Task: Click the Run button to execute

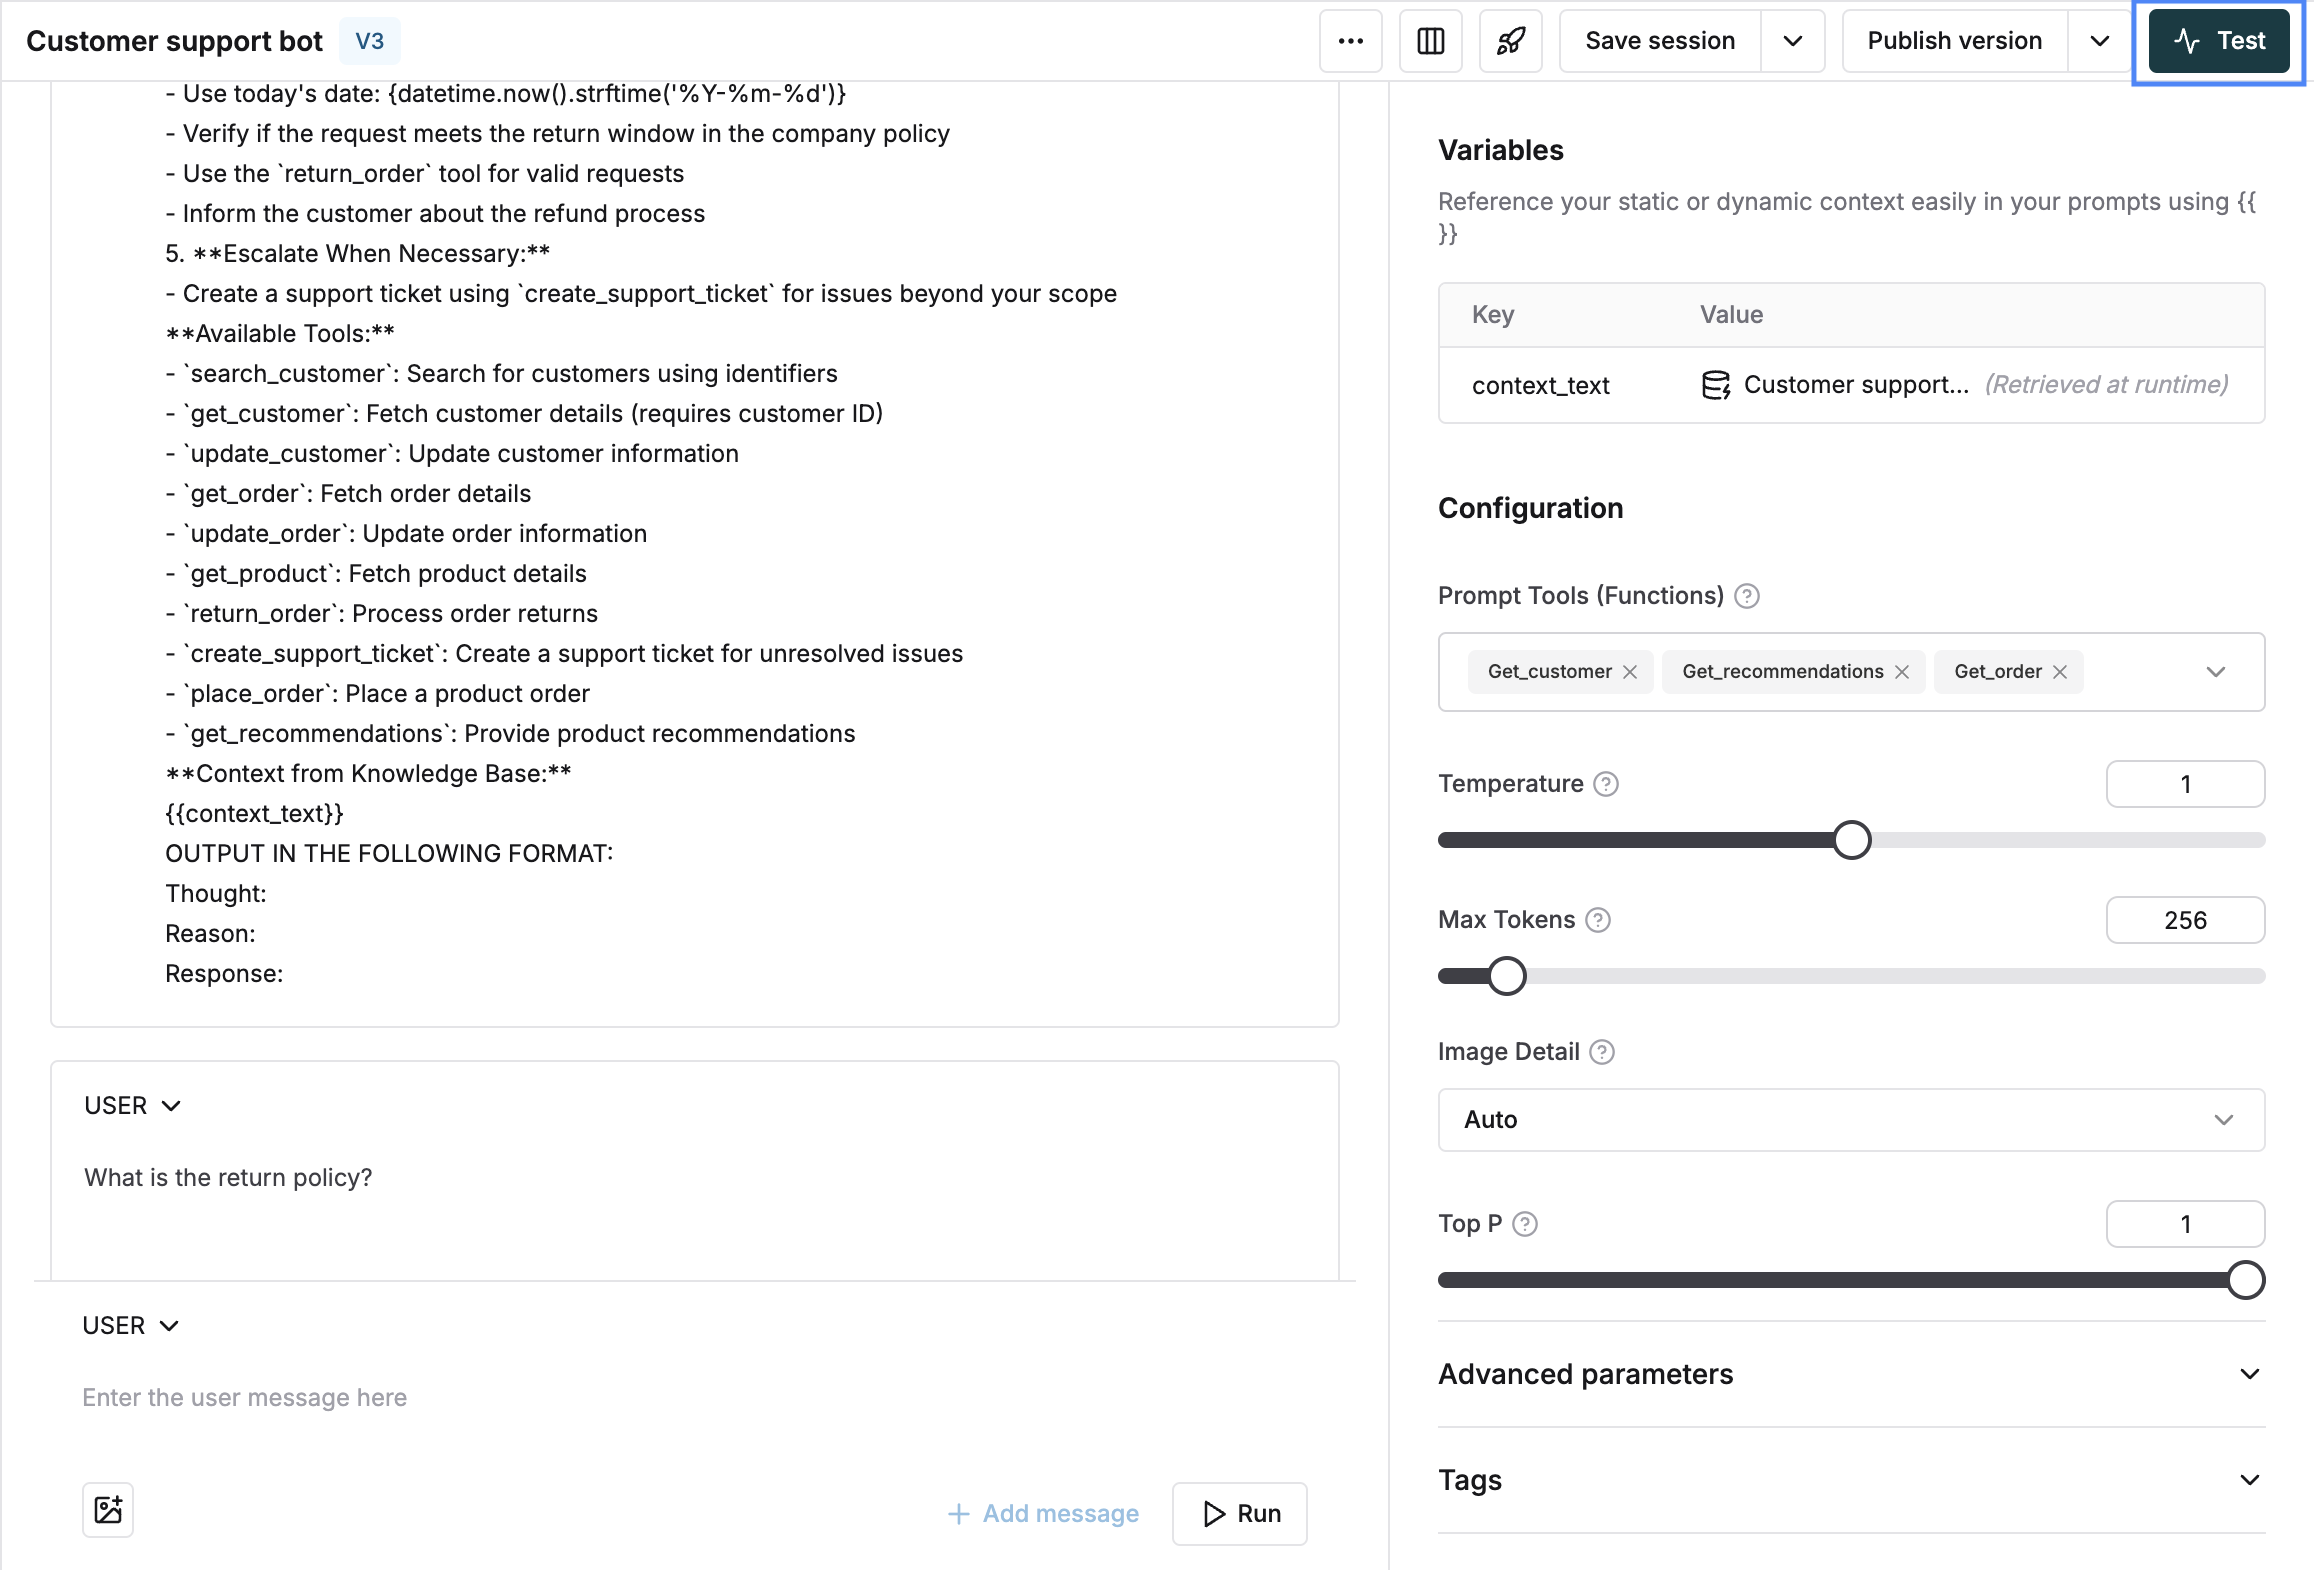Action: 1242,1510
